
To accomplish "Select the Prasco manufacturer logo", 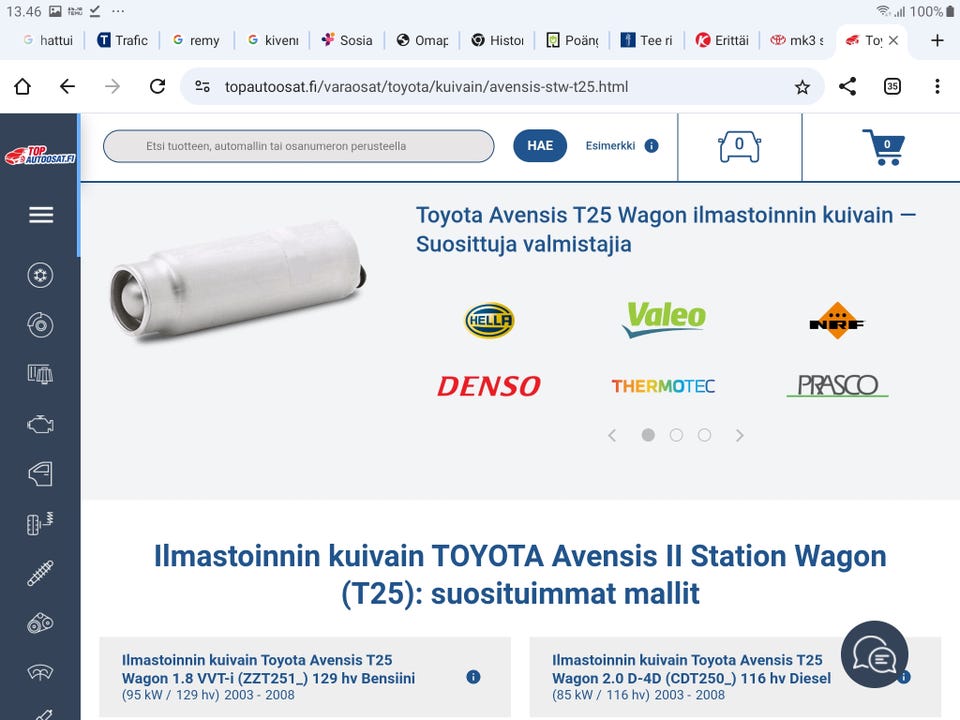I will coord(837,386).
